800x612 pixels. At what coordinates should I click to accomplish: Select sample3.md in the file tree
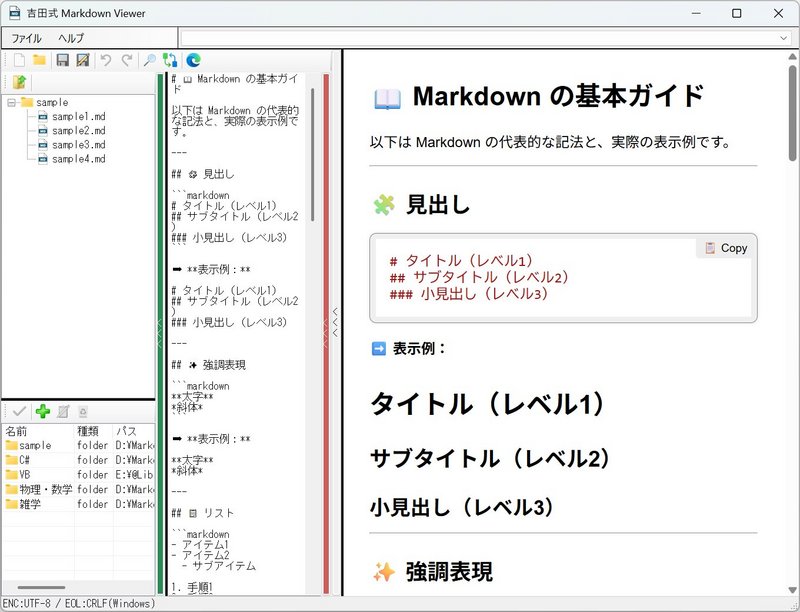tap(78, 145)
